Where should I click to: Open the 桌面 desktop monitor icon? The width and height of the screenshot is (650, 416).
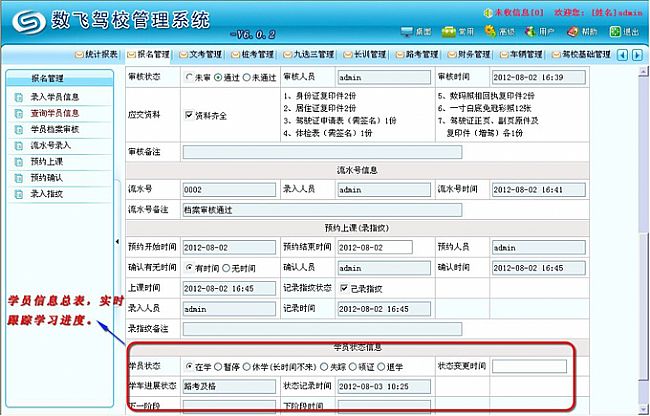pos(407,31)
